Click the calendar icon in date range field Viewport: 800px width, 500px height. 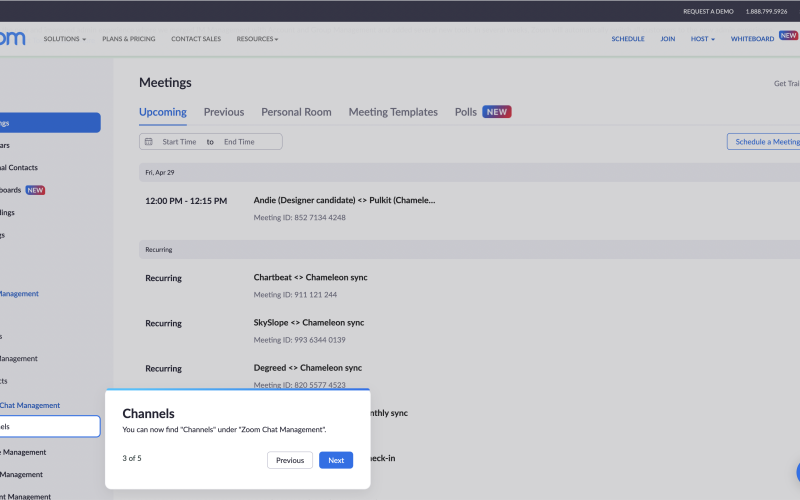click(x=149, y=142)
